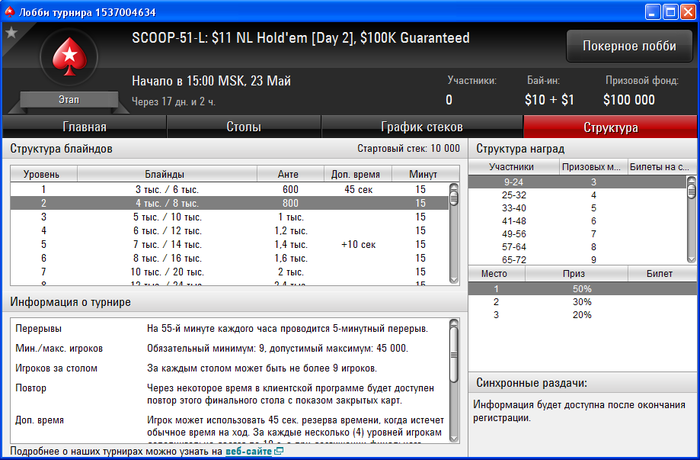Click the tournament info scrollbar thumb
Image resolution: width=700 pixels, height=460 pixels.
(454, 355)
